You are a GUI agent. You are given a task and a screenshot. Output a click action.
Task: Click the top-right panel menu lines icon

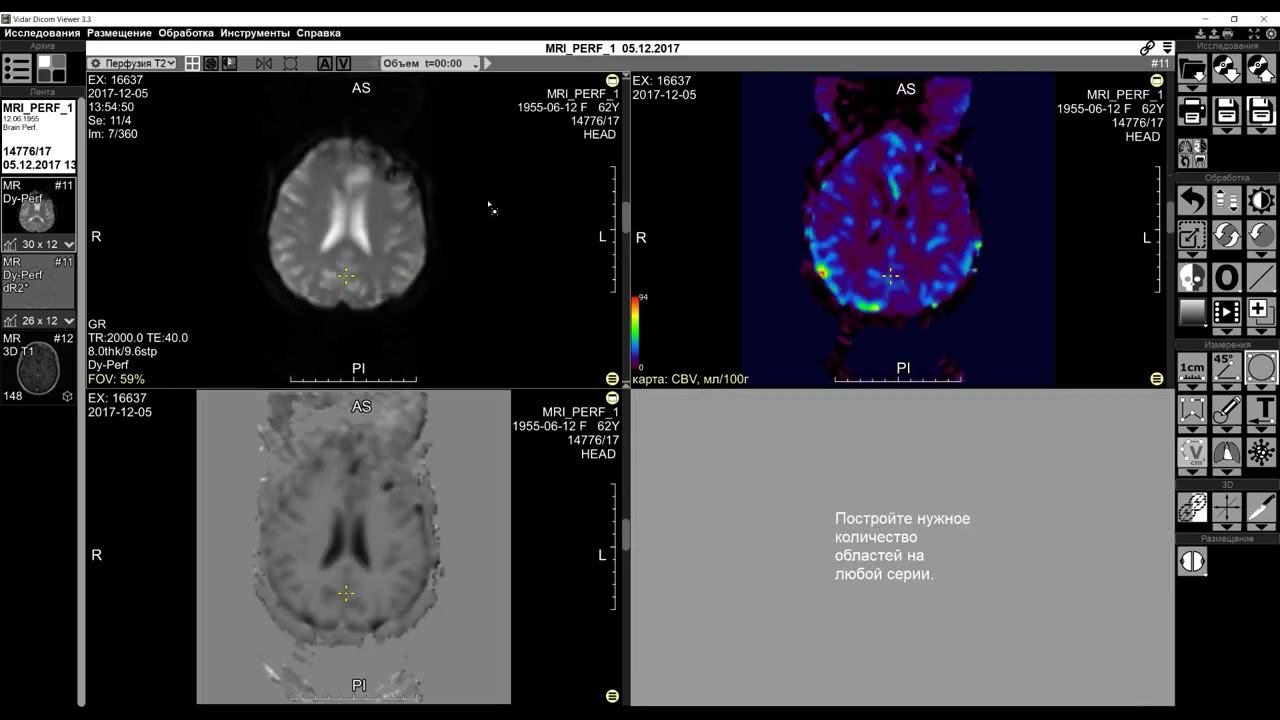[x=1167, y=48]
